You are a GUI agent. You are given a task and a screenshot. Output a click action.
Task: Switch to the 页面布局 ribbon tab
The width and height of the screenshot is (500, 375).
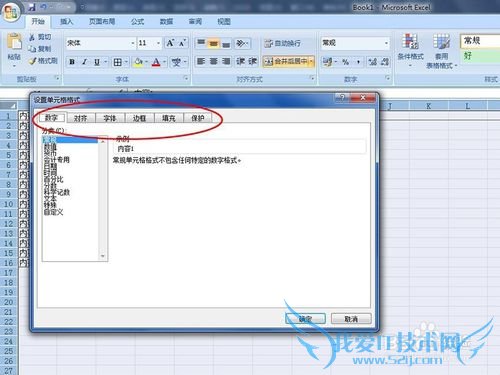102,22
